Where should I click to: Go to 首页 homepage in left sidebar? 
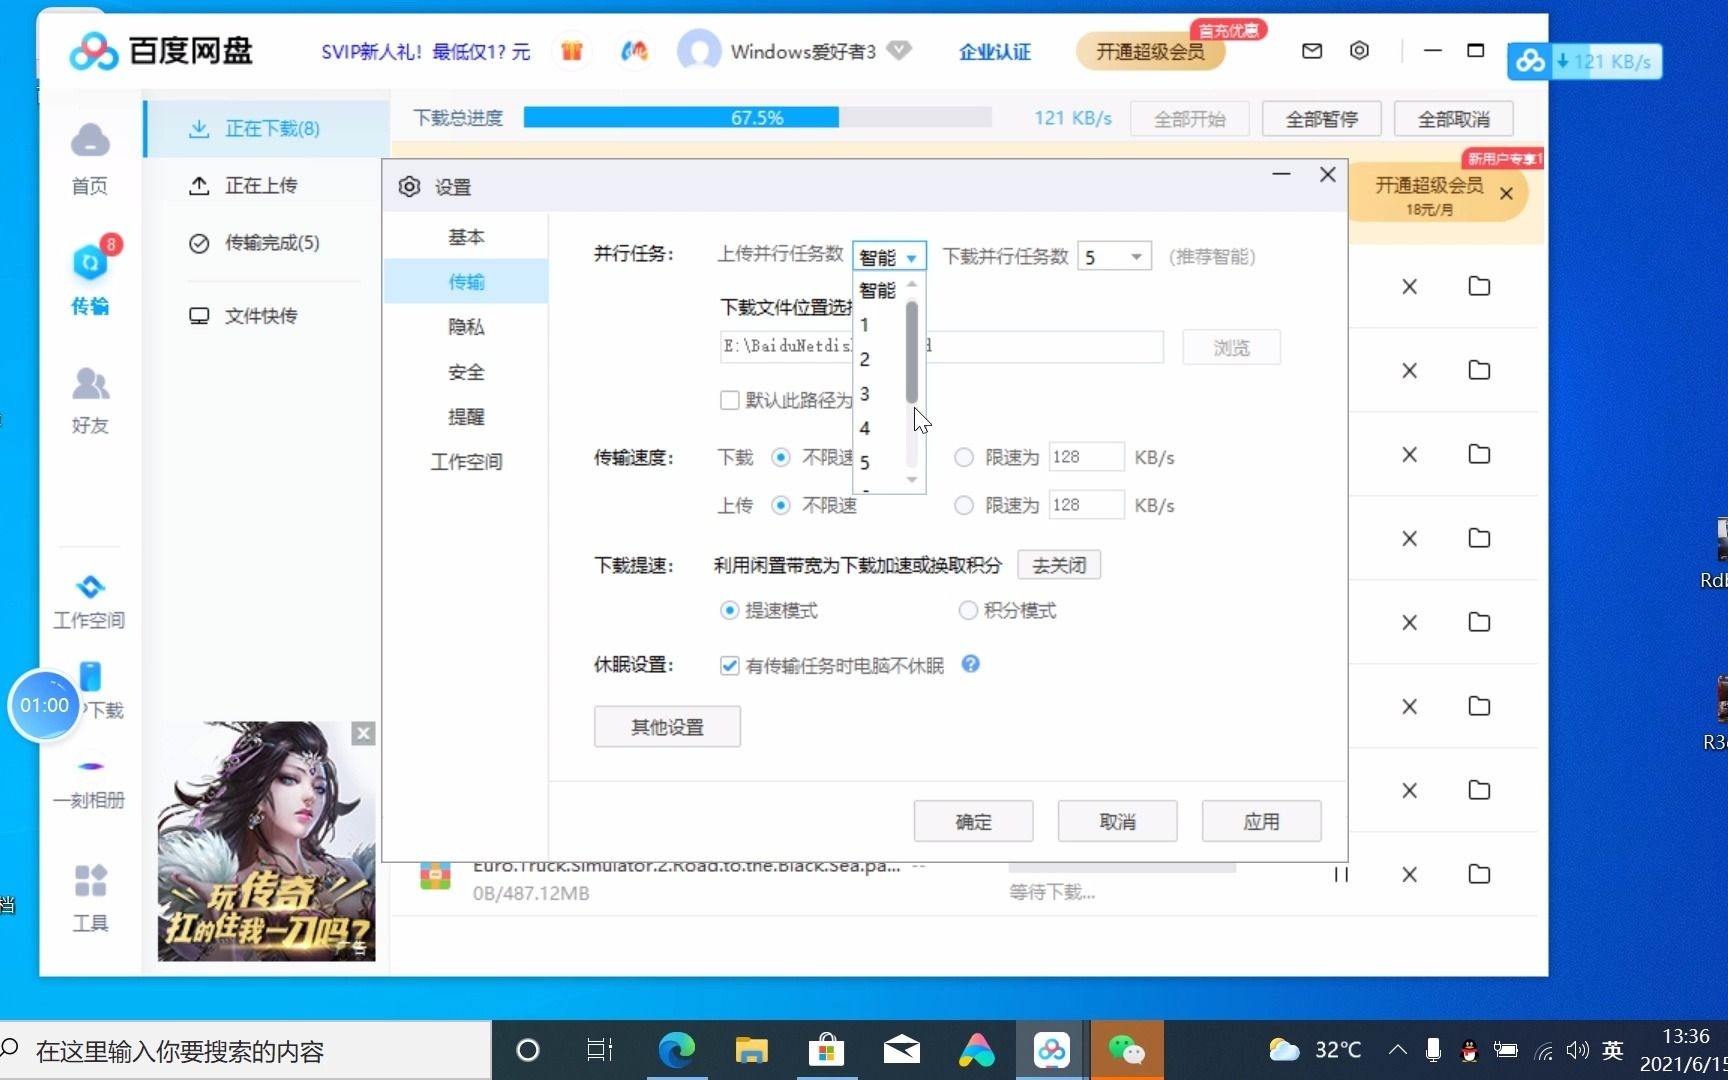89,160
